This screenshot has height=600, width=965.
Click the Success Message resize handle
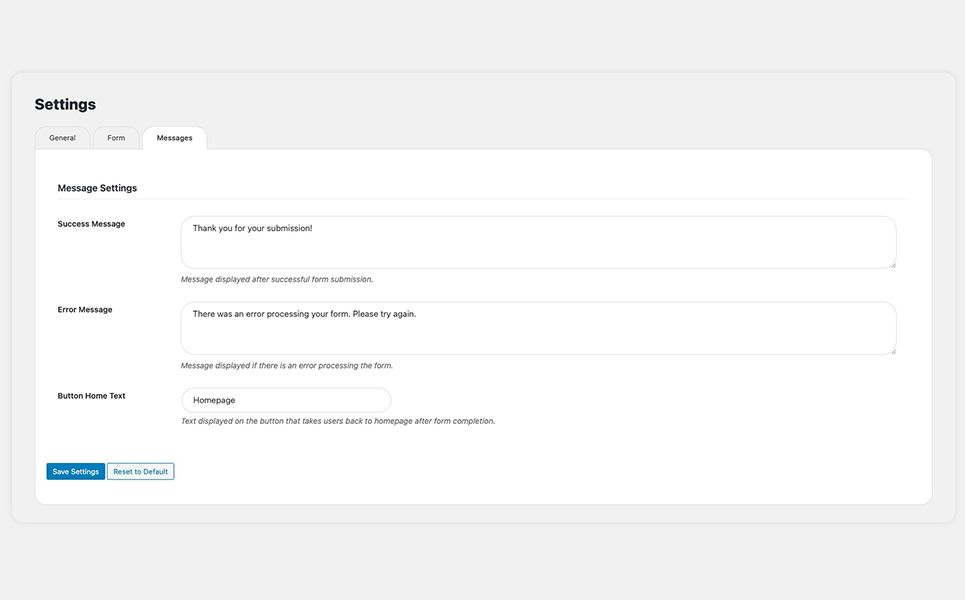pos(892,265)
